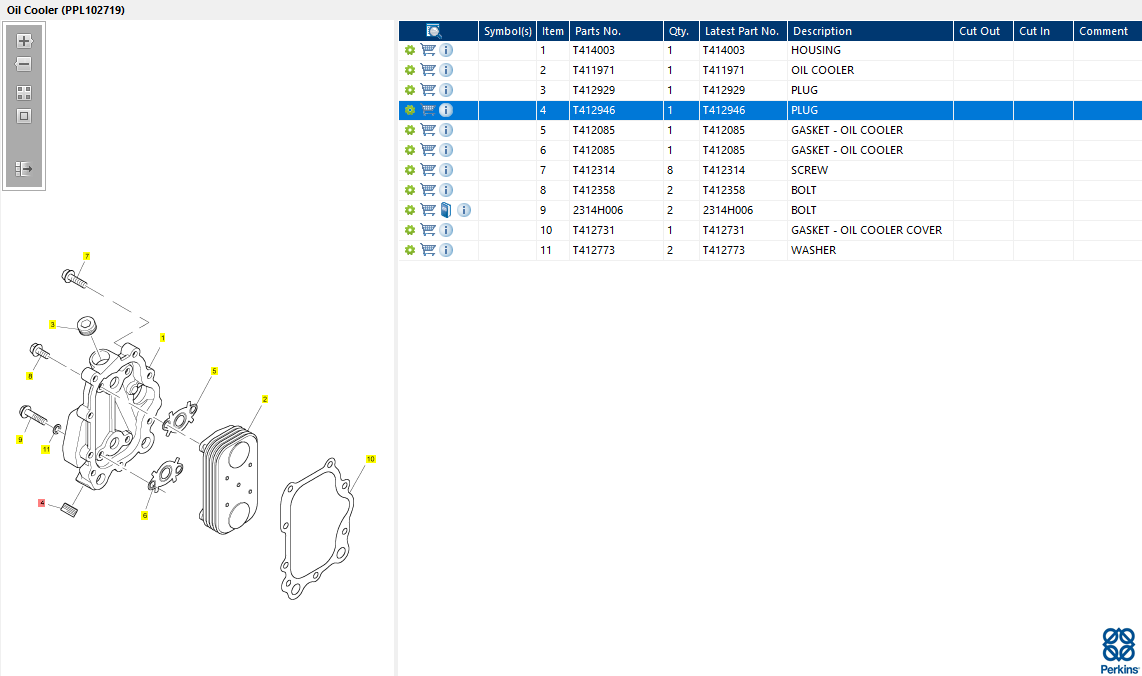The image size is (1142, 676).
Task: Sort by Qty. column header
Action: 681,31
